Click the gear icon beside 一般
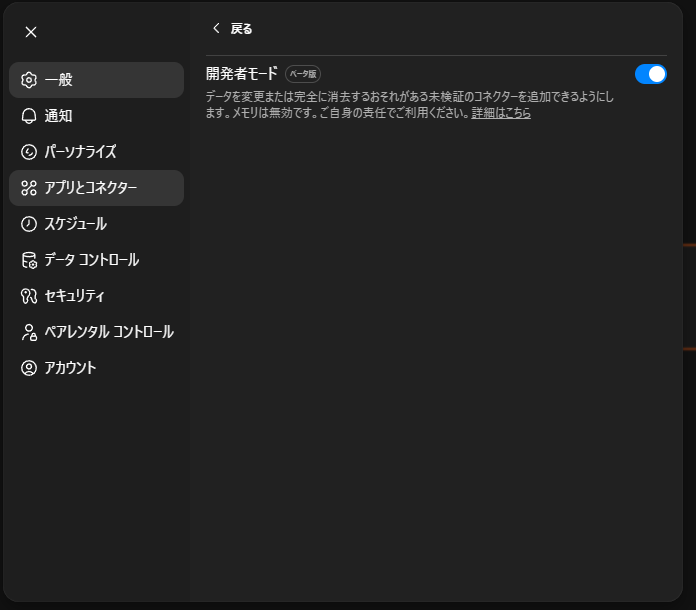 pos(29,80)
